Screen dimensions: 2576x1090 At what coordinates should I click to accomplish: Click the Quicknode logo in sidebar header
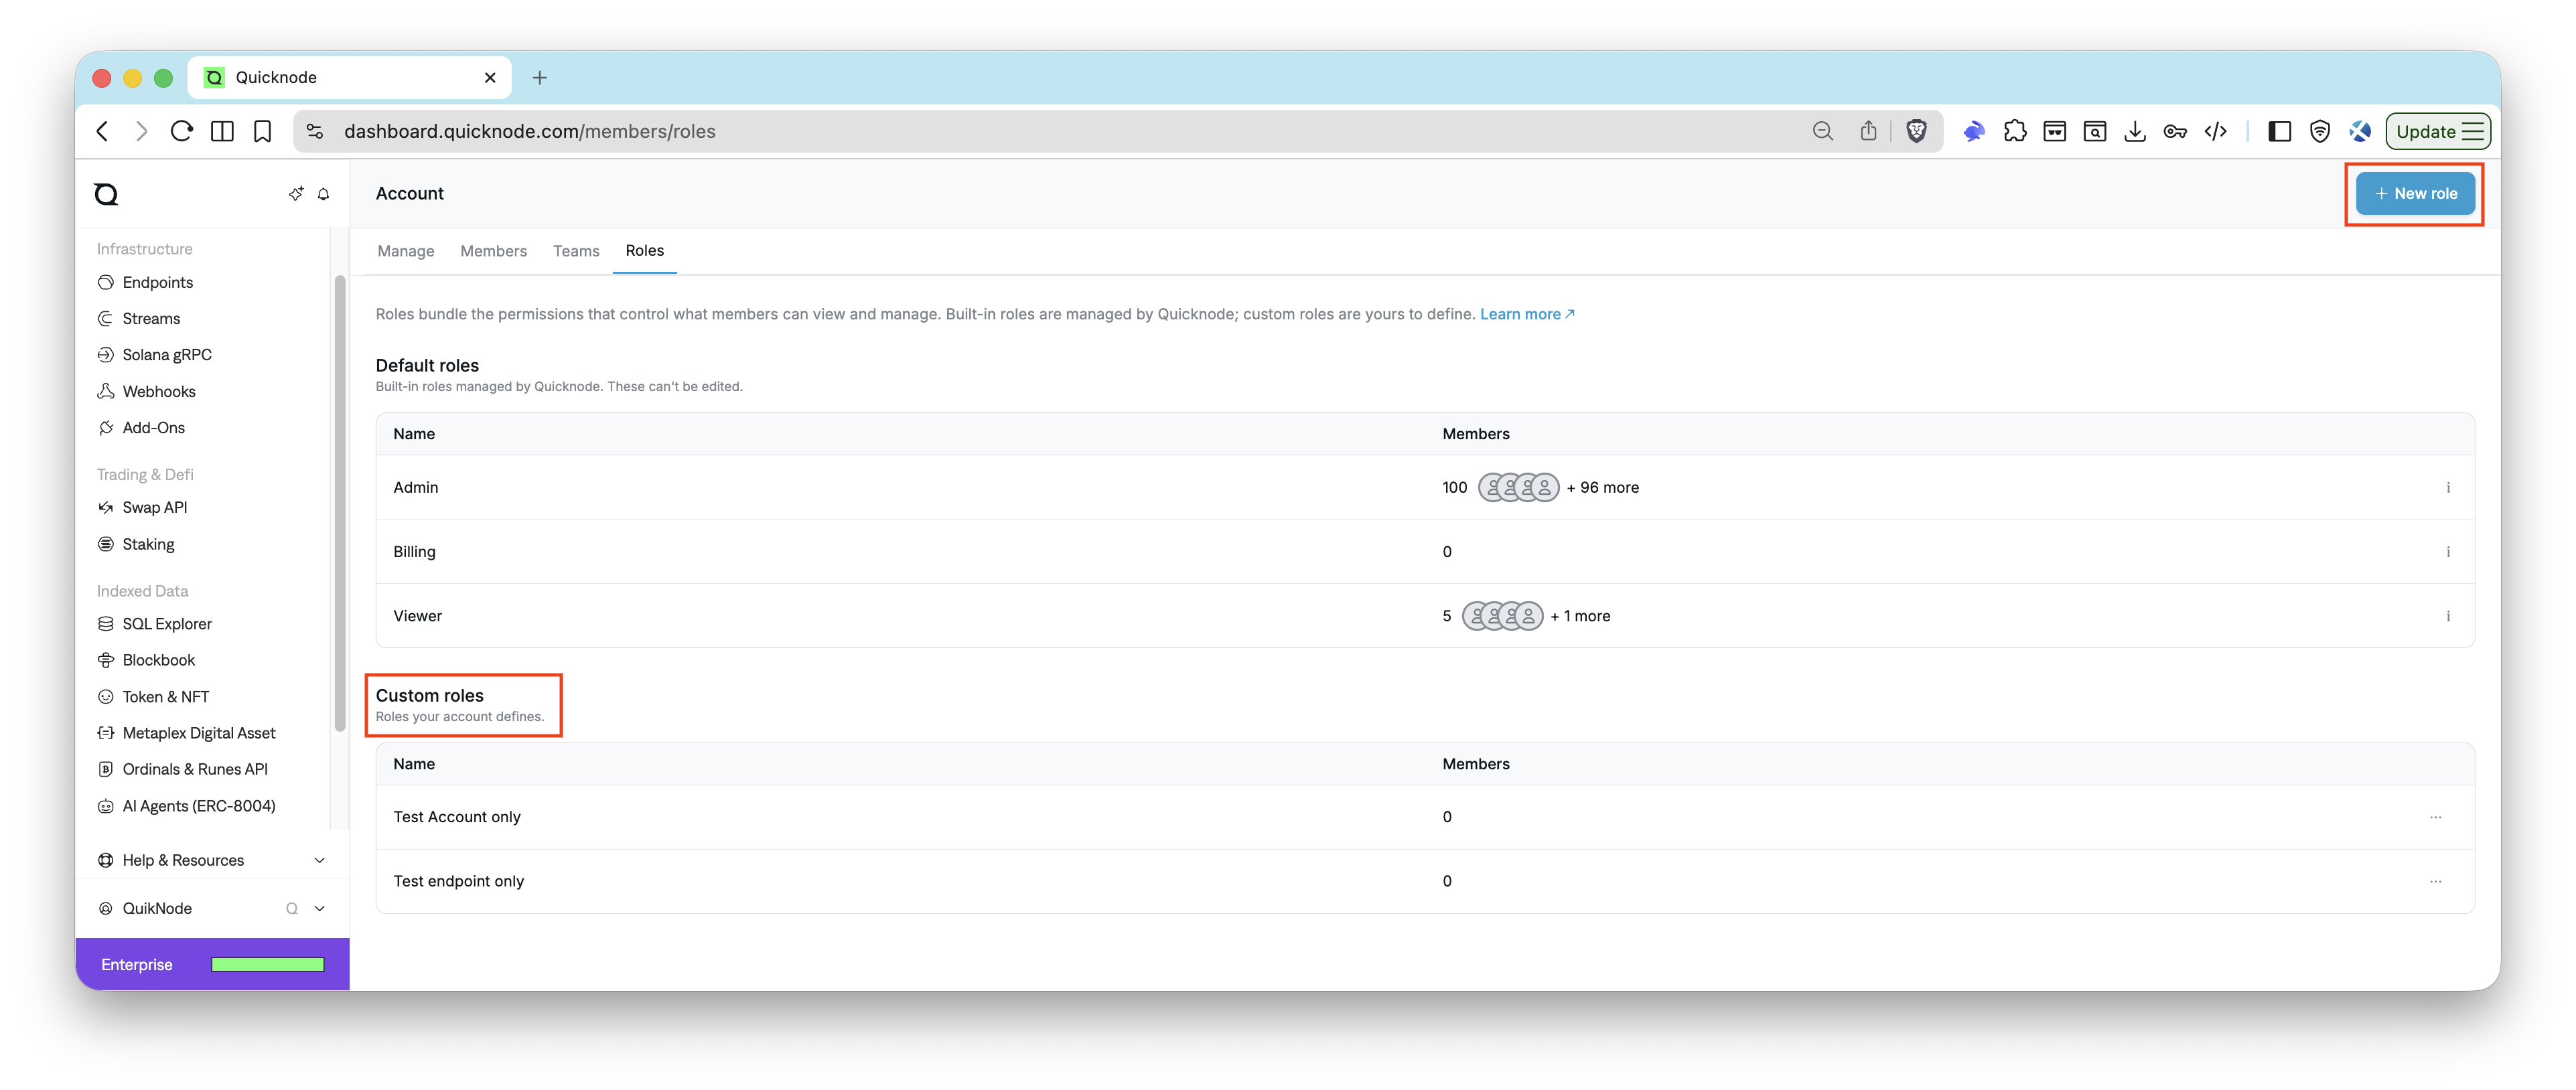click(106, 194)
